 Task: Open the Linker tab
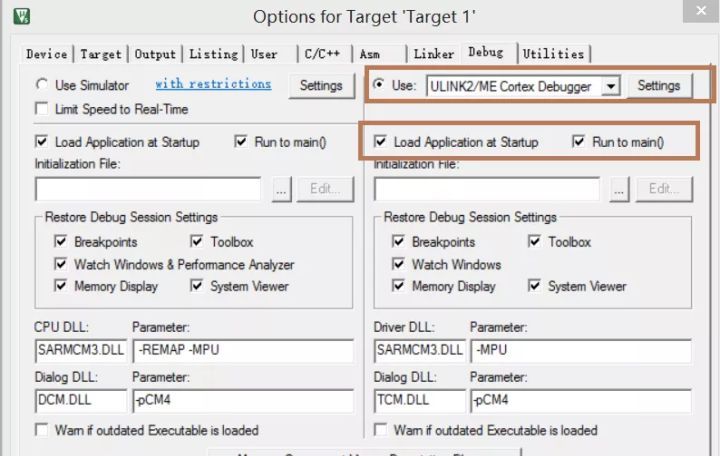tap(433, 54)
